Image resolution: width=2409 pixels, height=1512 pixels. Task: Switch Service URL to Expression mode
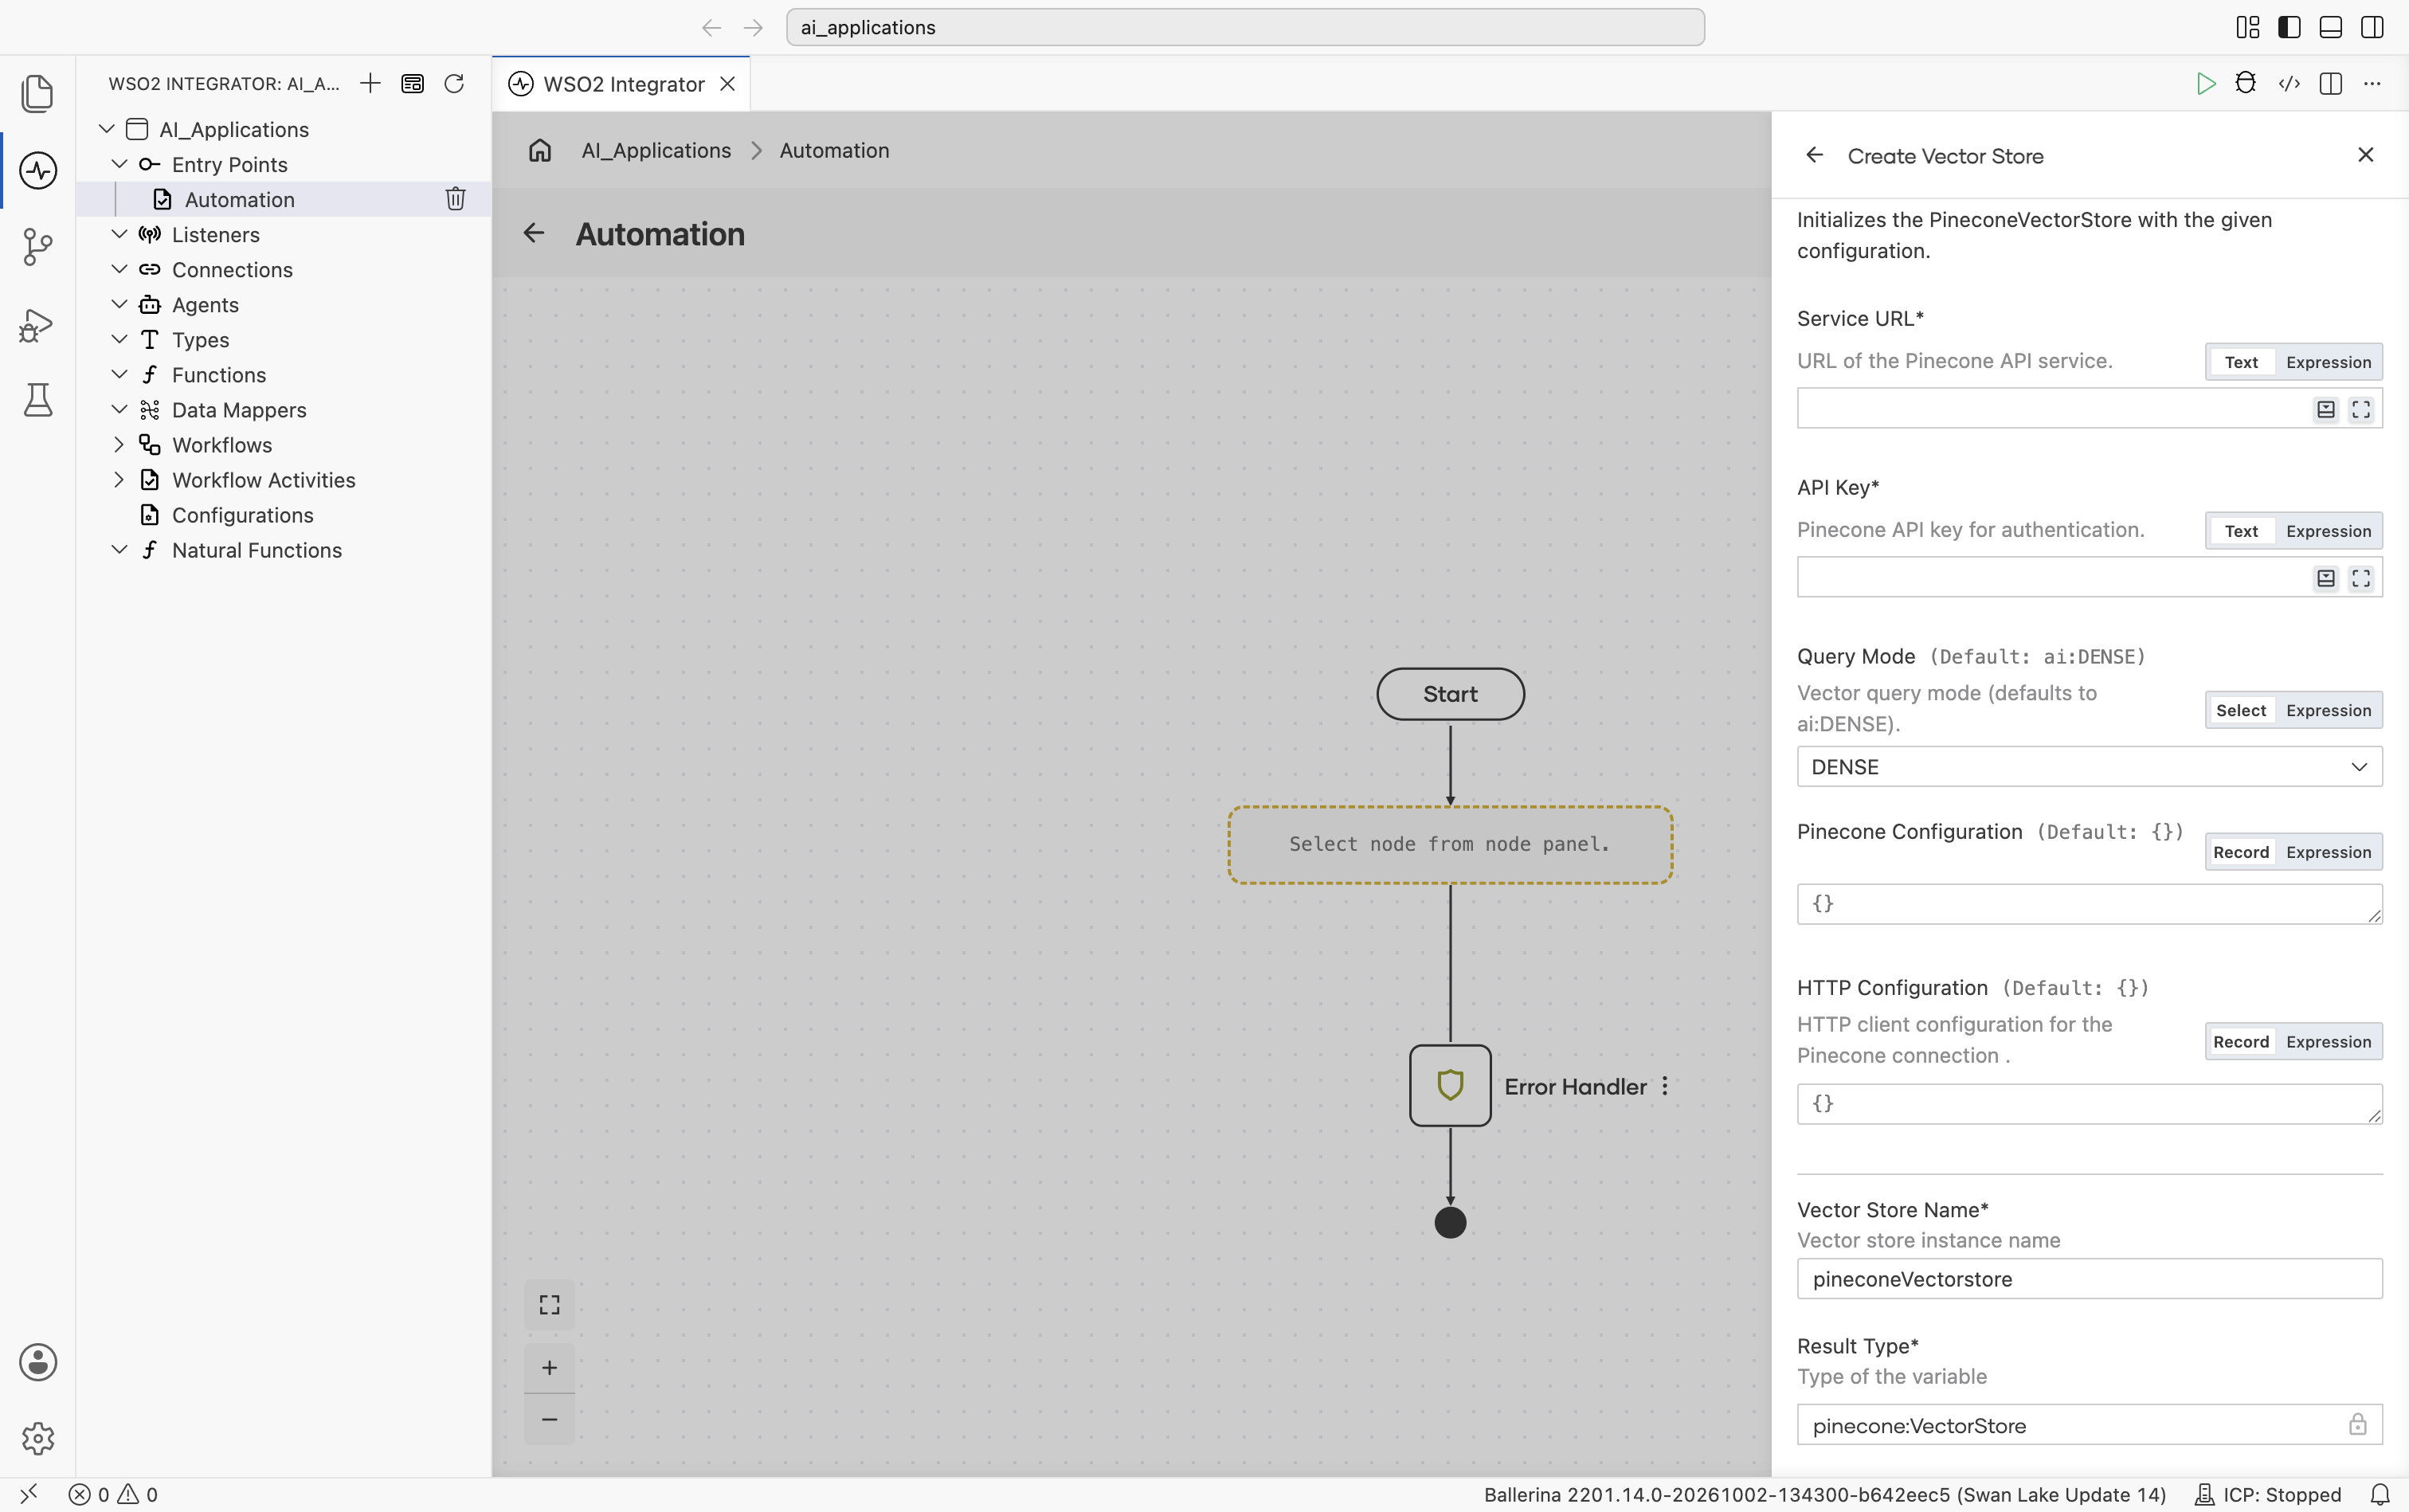2328,362
